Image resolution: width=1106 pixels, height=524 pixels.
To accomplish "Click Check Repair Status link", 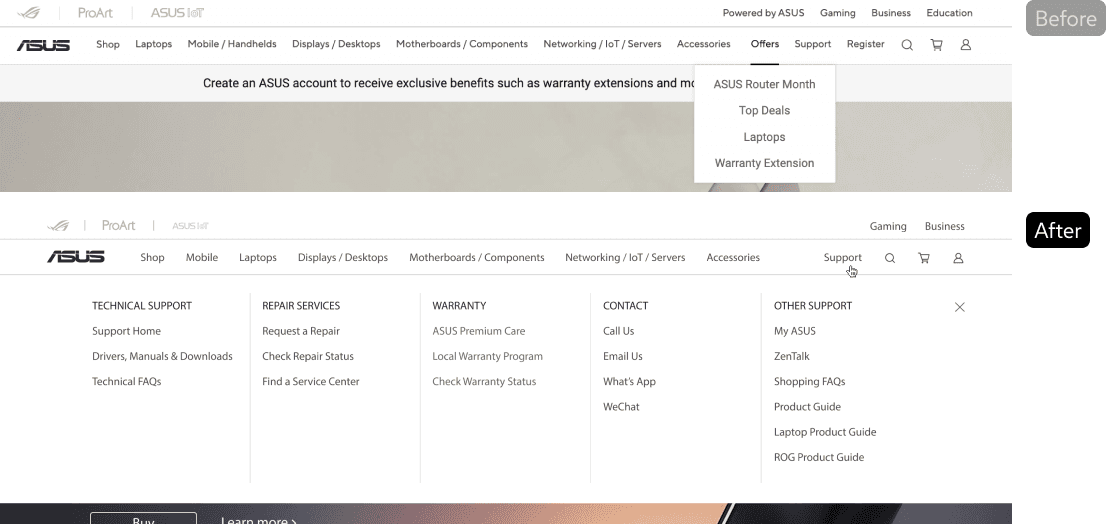I will click(x=308, y=356).
